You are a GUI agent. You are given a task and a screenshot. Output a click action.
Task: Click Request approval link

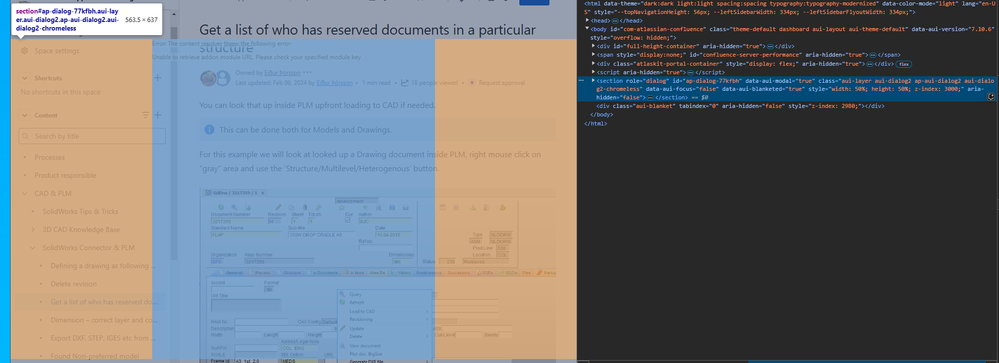[x=501, y=83]
